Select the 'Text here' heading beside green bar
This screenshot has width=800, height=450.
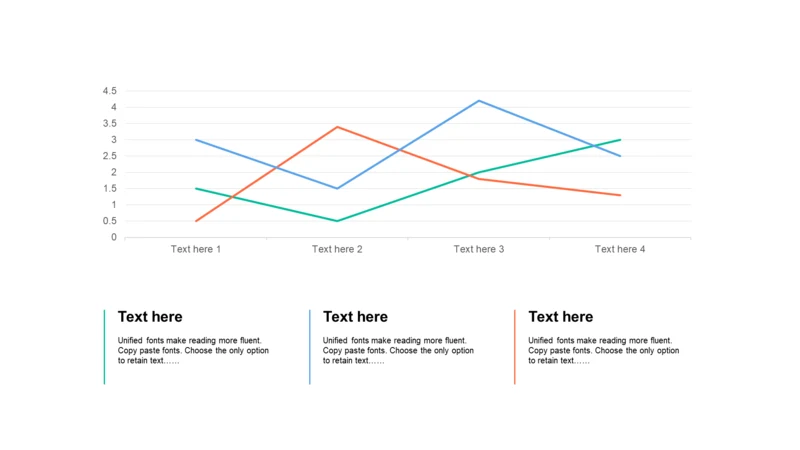point(150,317)
